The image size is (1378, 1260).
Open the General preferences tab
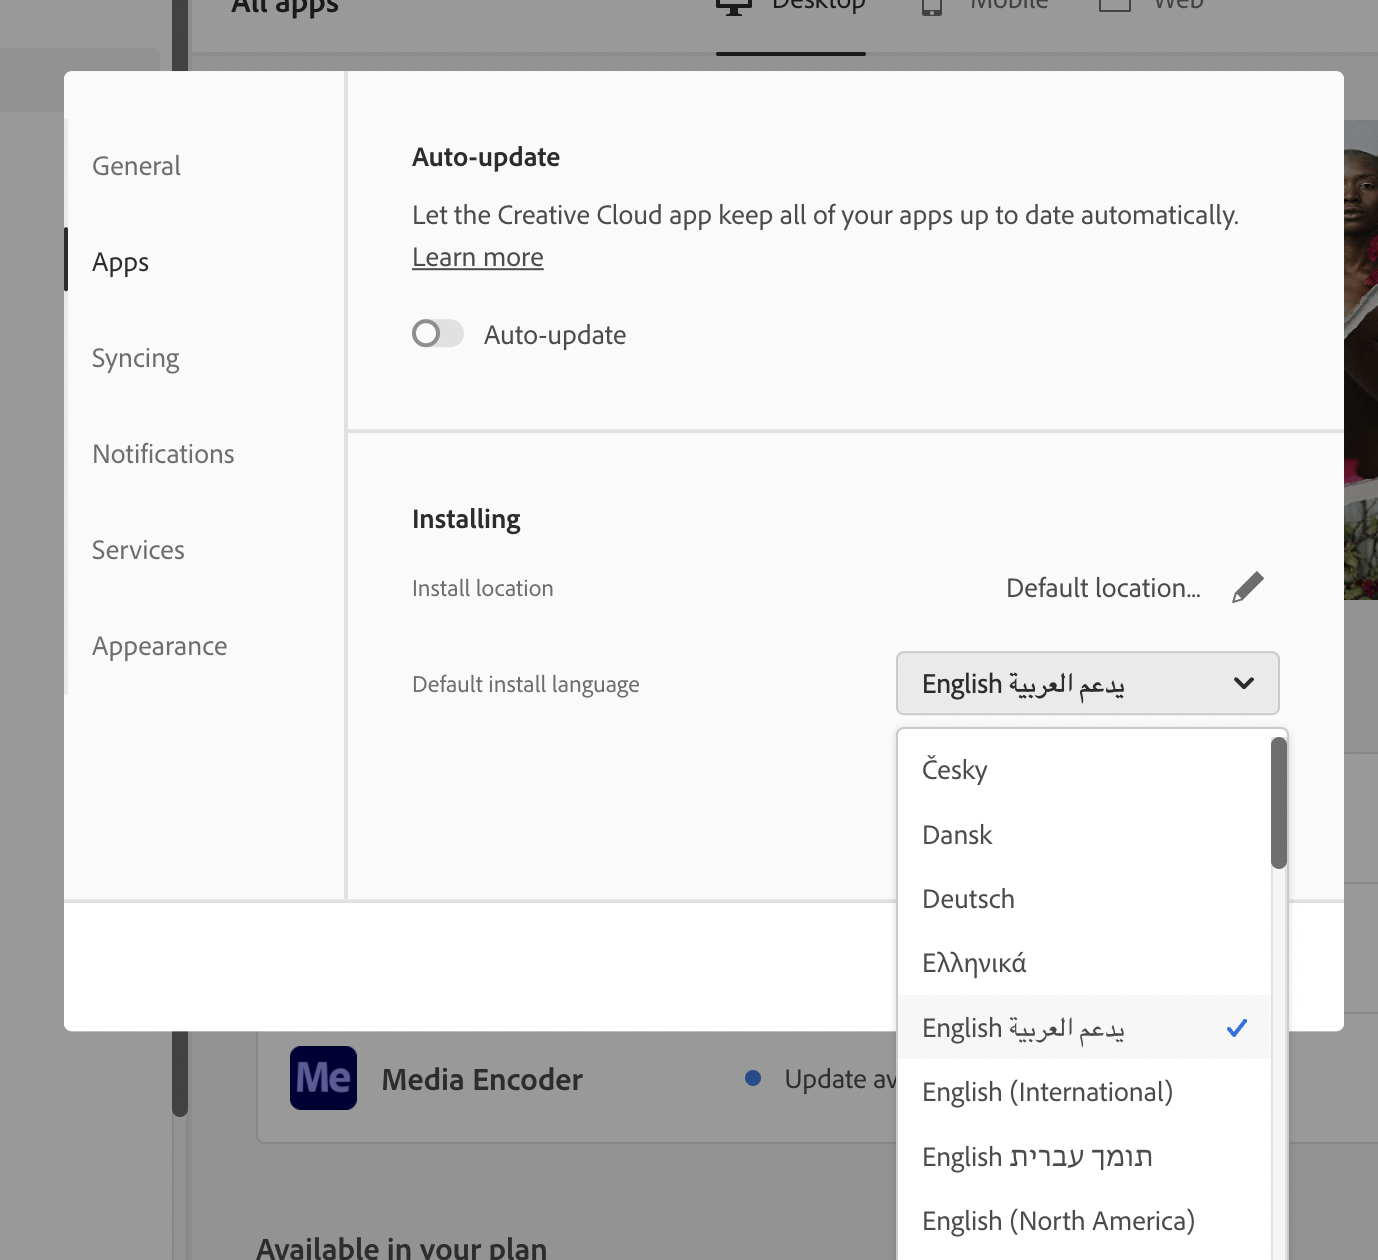[136, 166]
